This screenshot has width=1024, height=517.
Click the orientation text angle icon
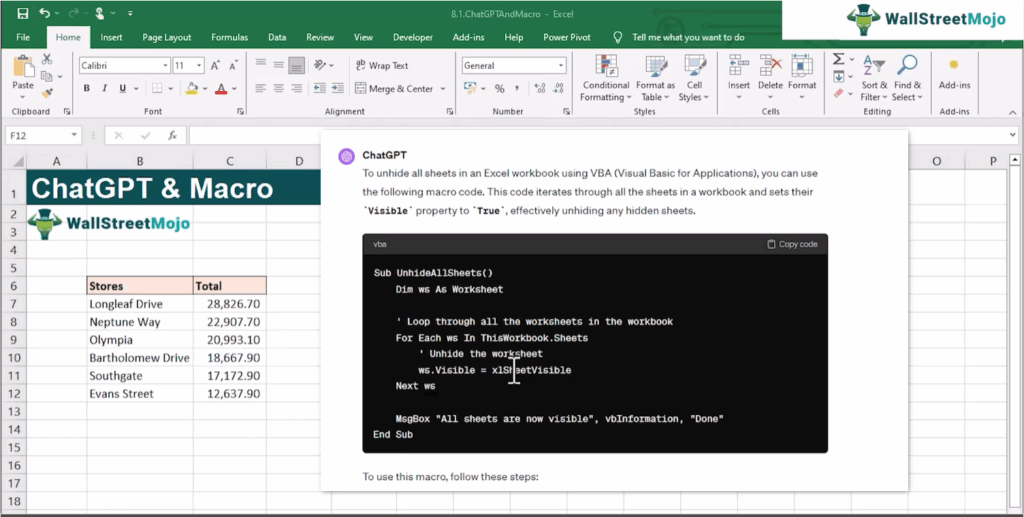tap(320, 65)
